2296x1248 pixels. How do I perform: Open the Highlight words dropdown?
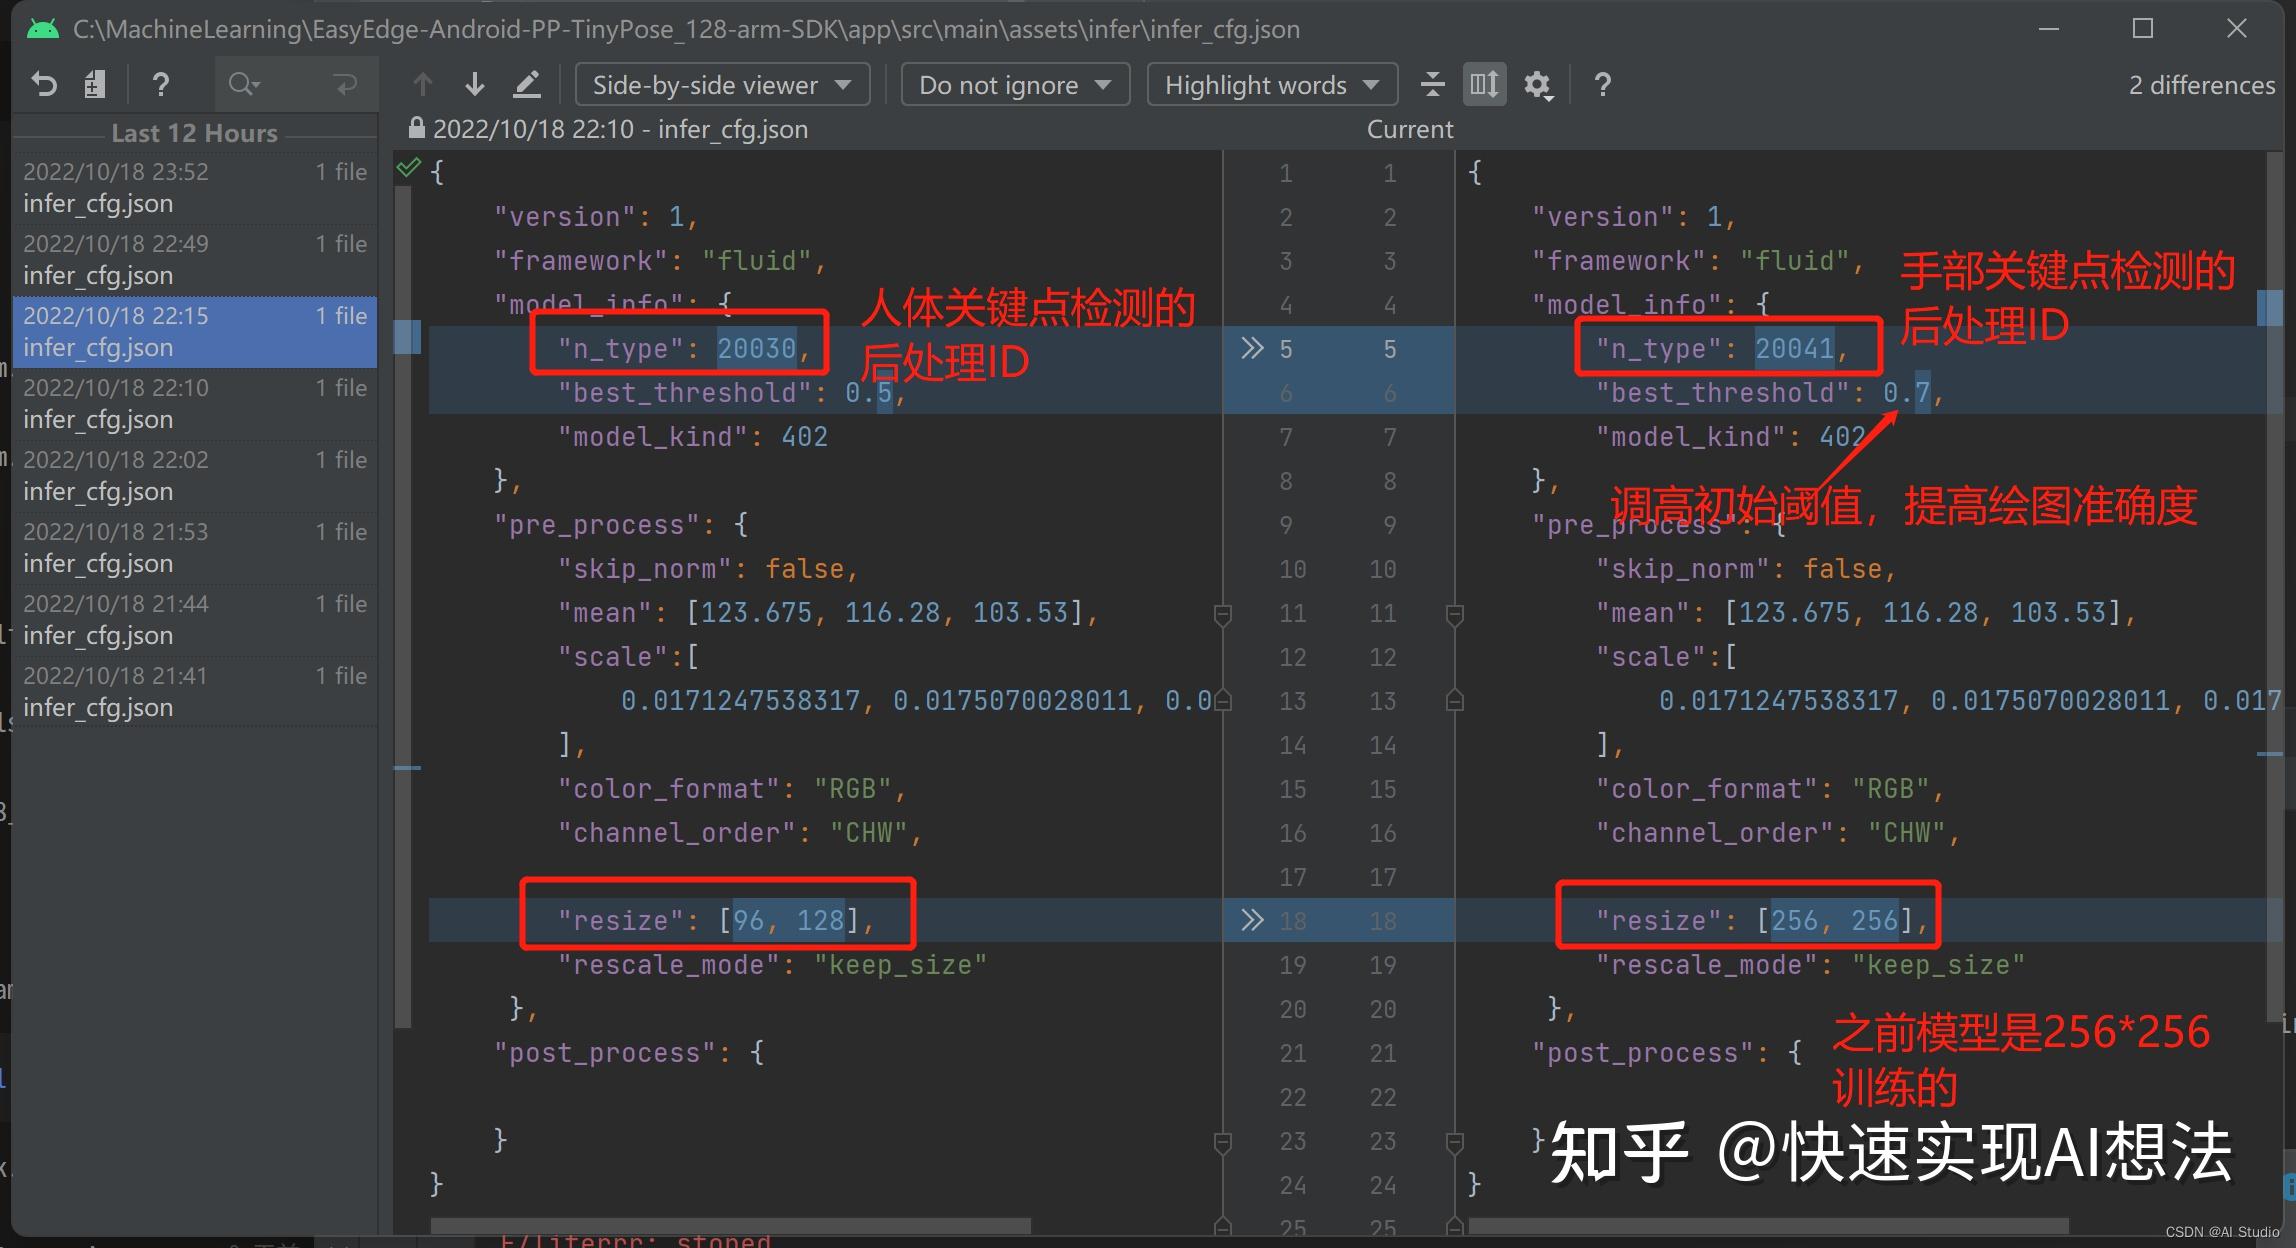[1272, 84]
